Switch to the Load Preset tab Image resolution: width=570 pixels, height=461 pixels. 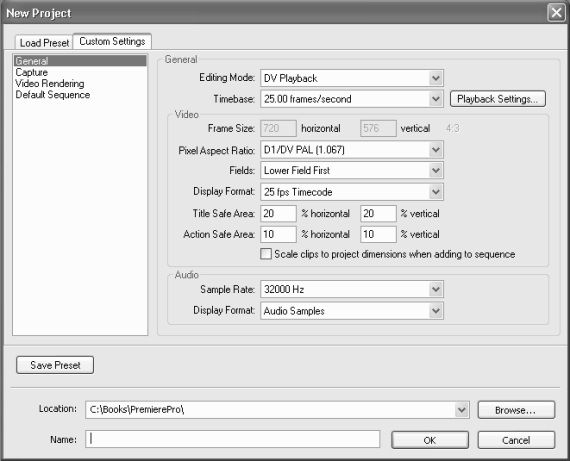[x=44, y=43]
